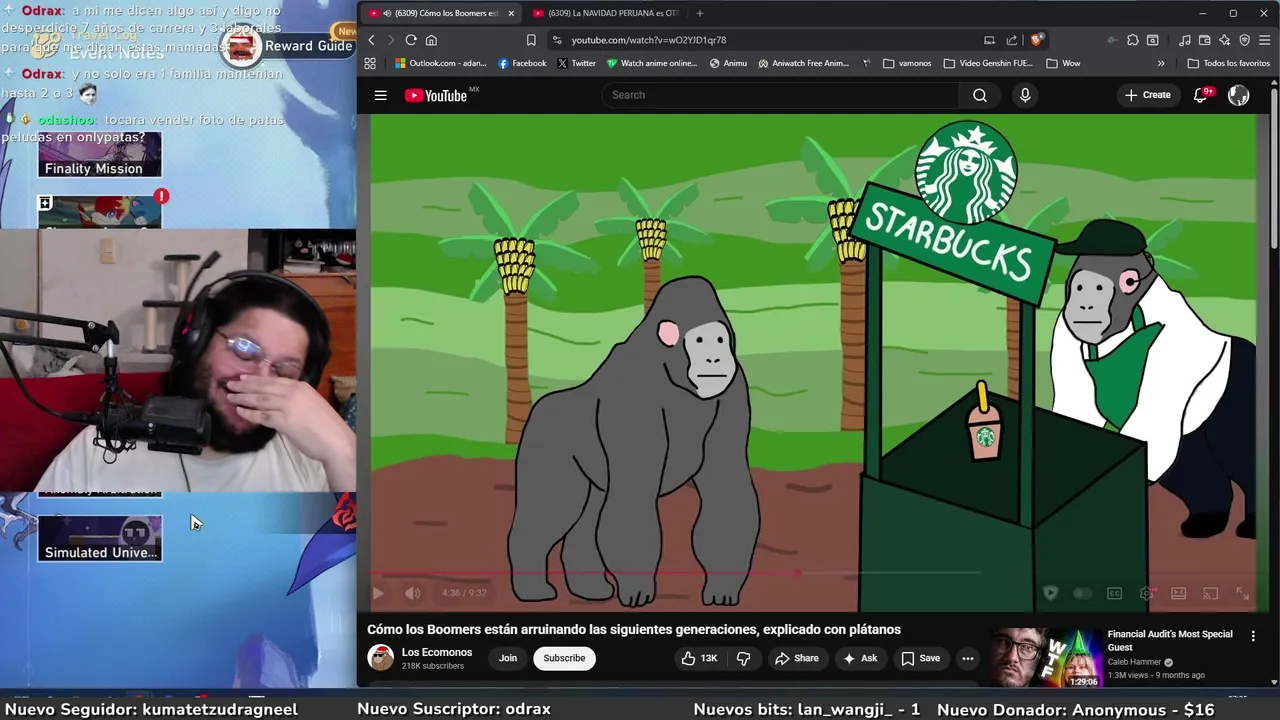Open the Twitter bookmark
Viewport: 1280px width, 720px height.
(x=576, y=63)
